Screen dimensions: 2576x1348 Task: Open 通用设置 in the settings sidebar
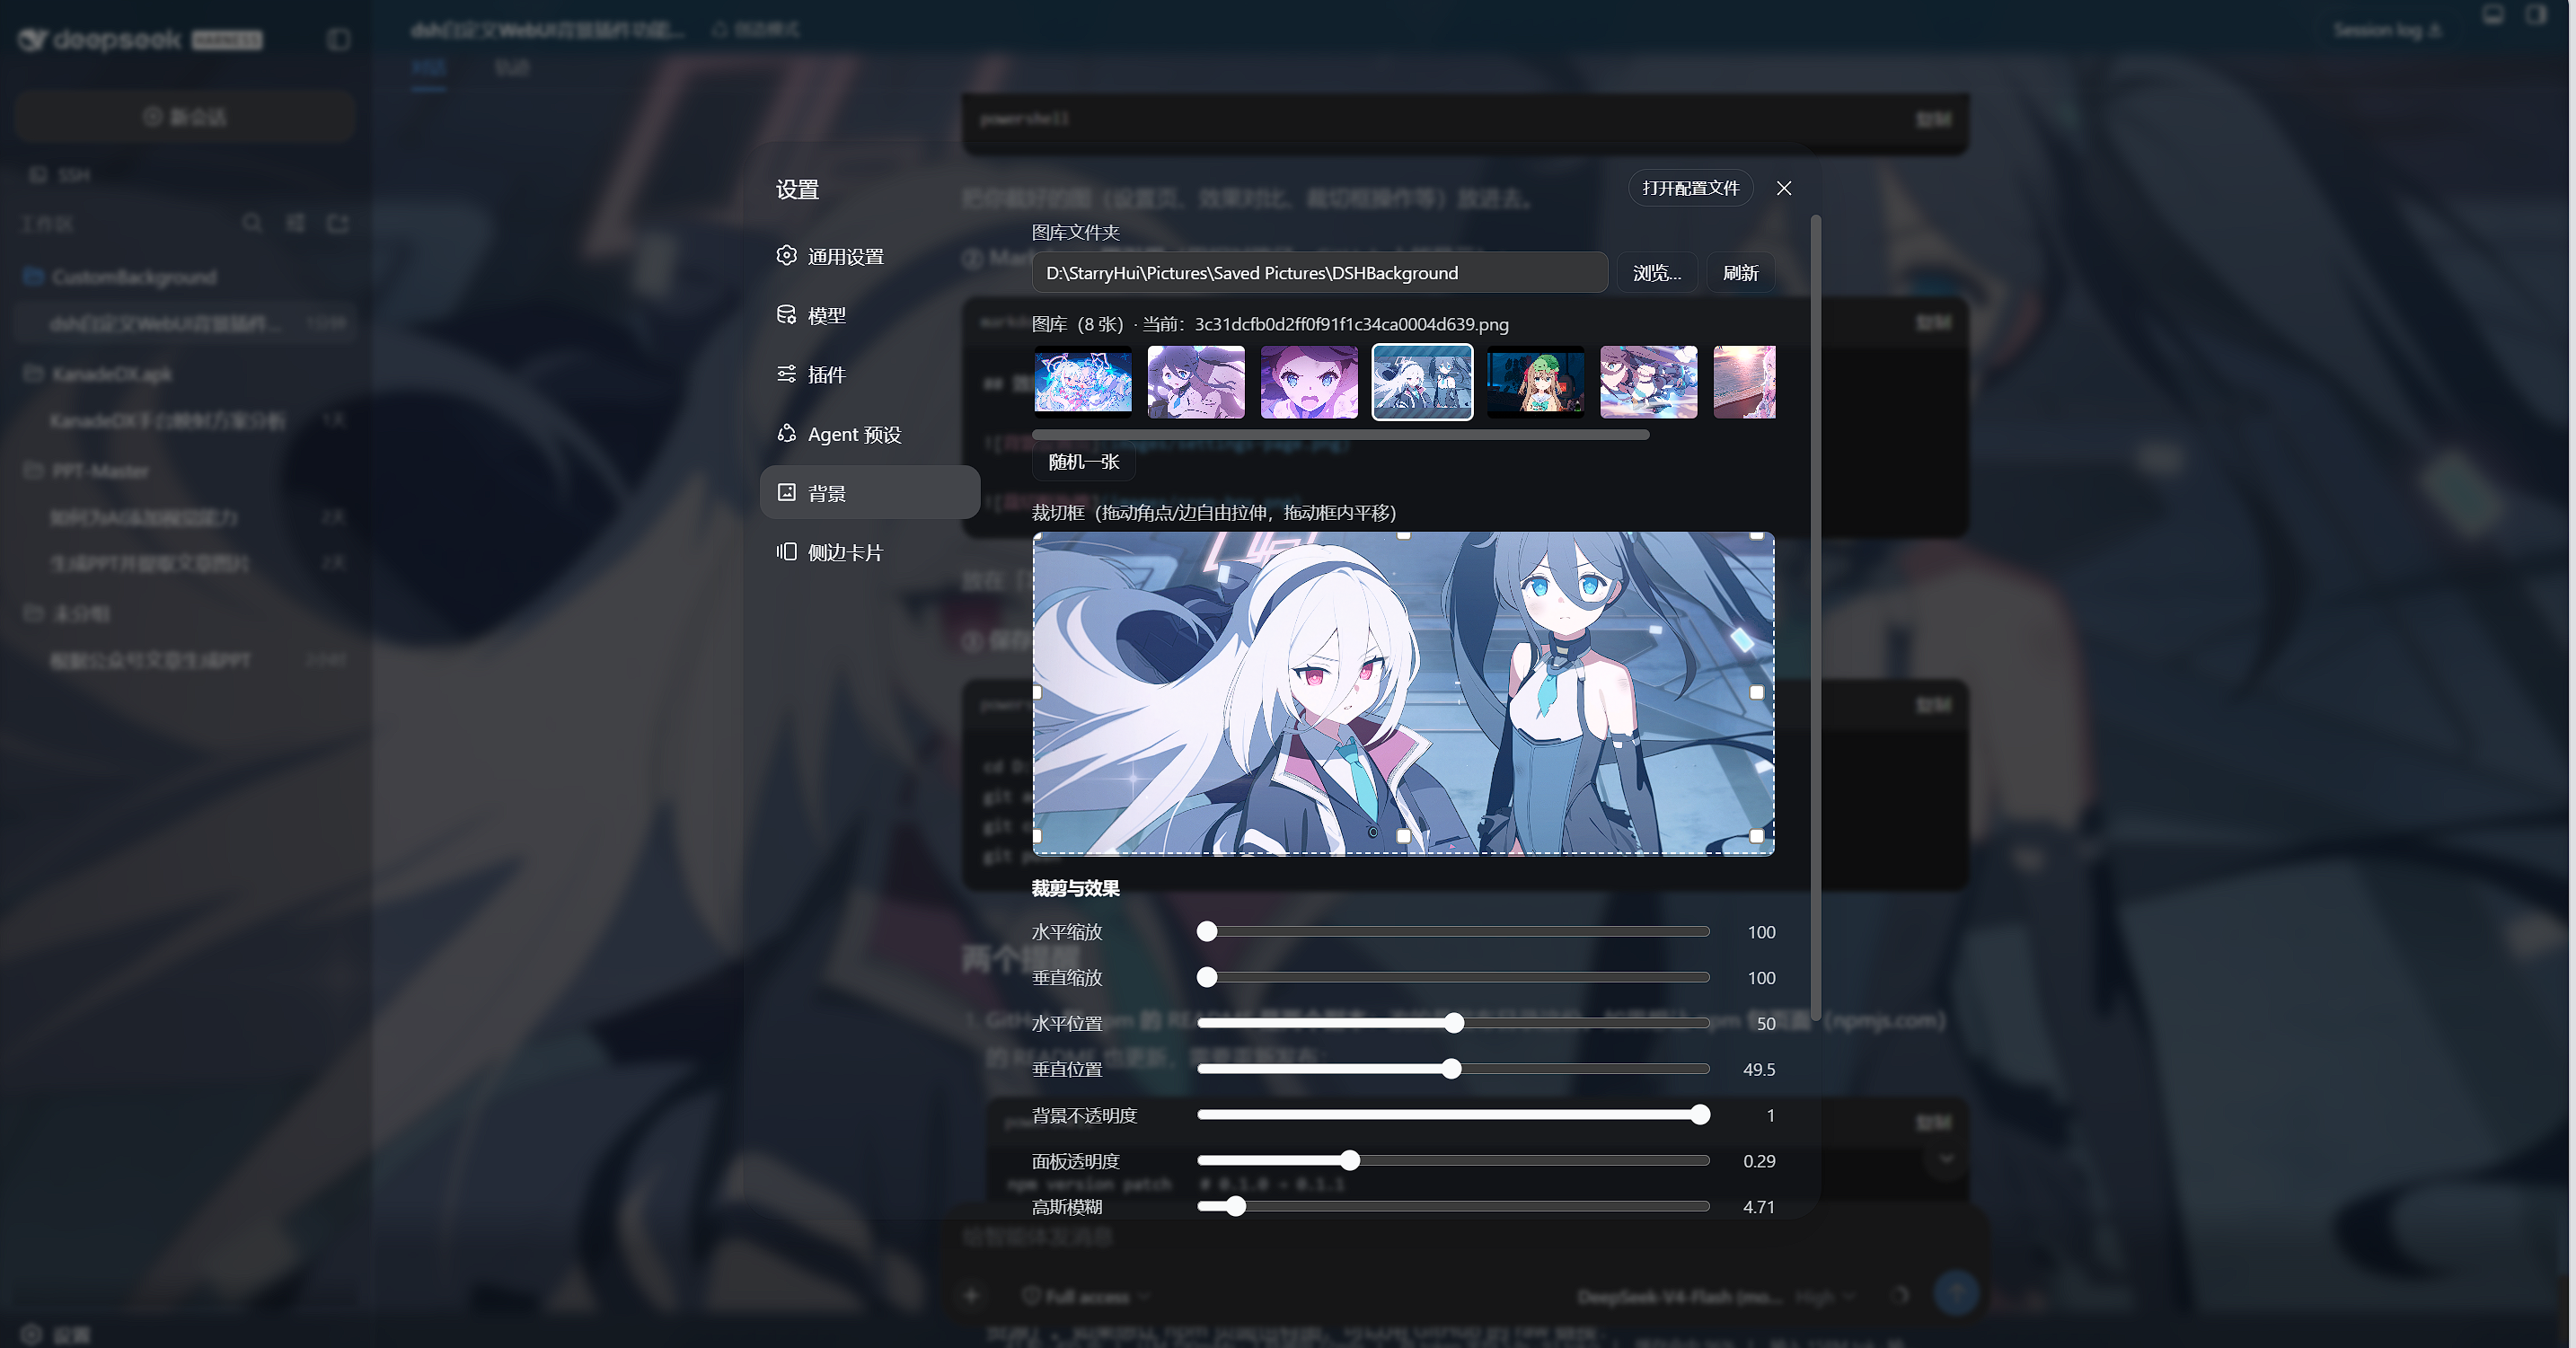(870, 256)
